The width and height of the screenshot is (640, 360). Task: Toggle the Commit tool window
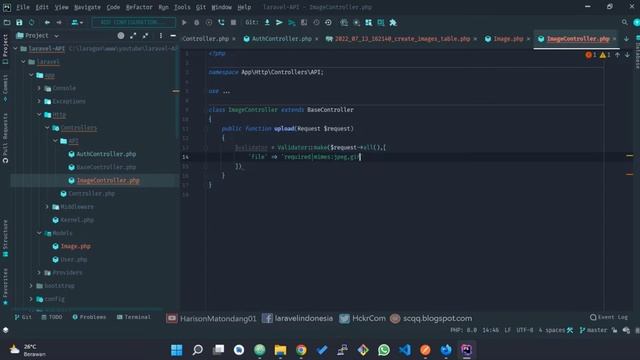[5, 88]
